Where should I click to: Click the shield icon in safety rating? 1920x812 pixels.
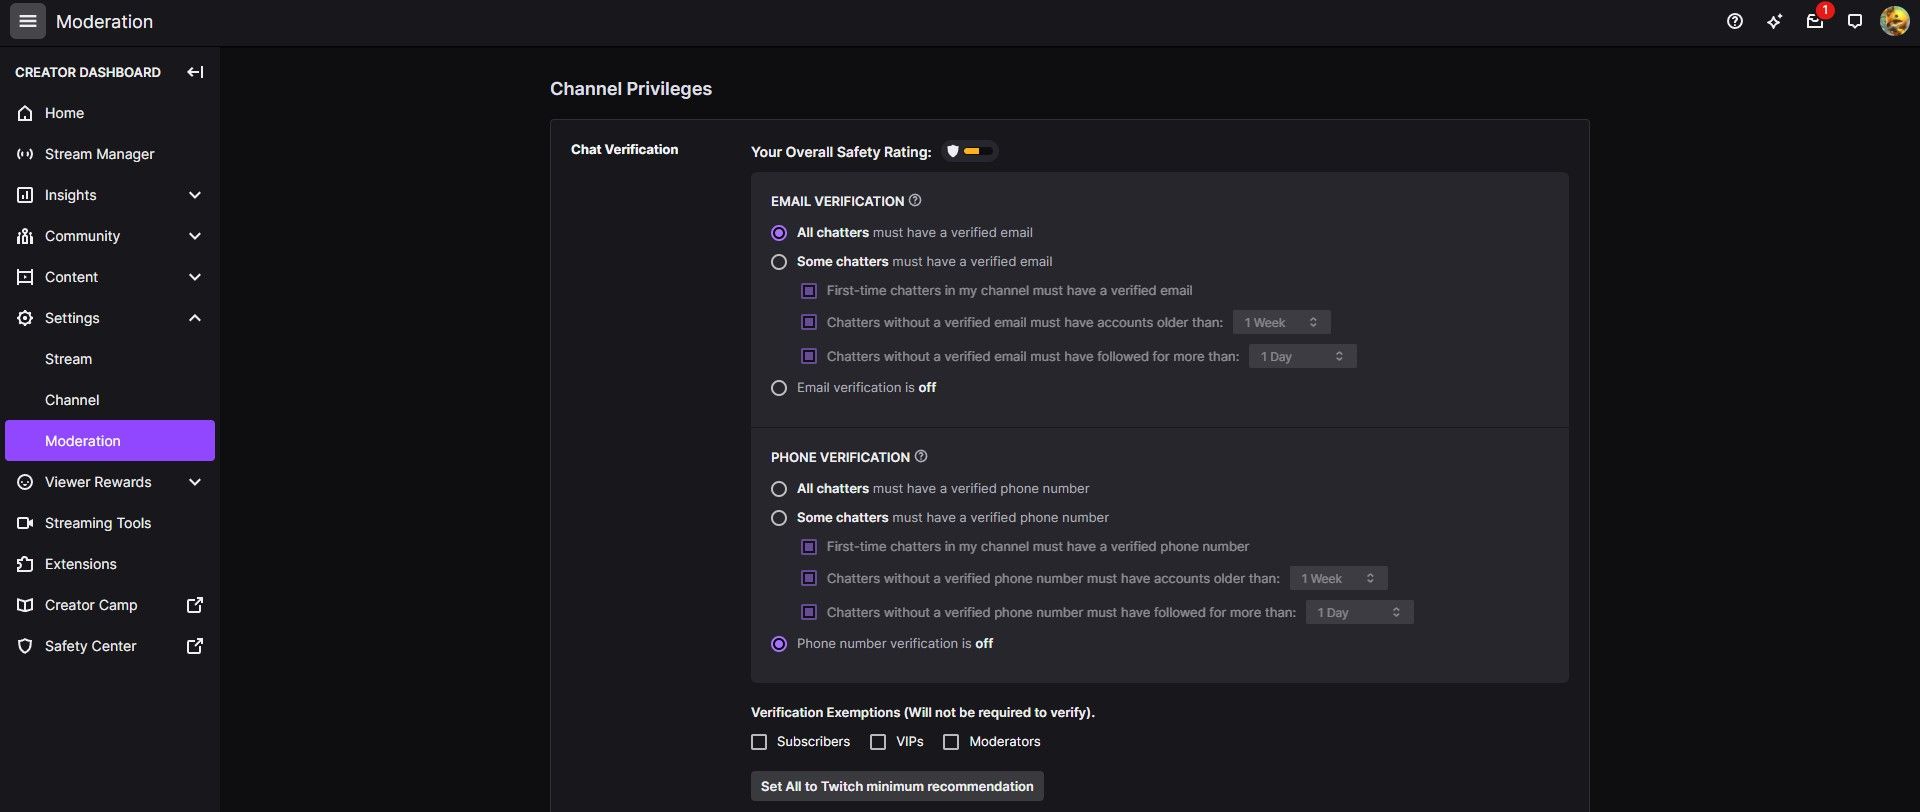953,151
